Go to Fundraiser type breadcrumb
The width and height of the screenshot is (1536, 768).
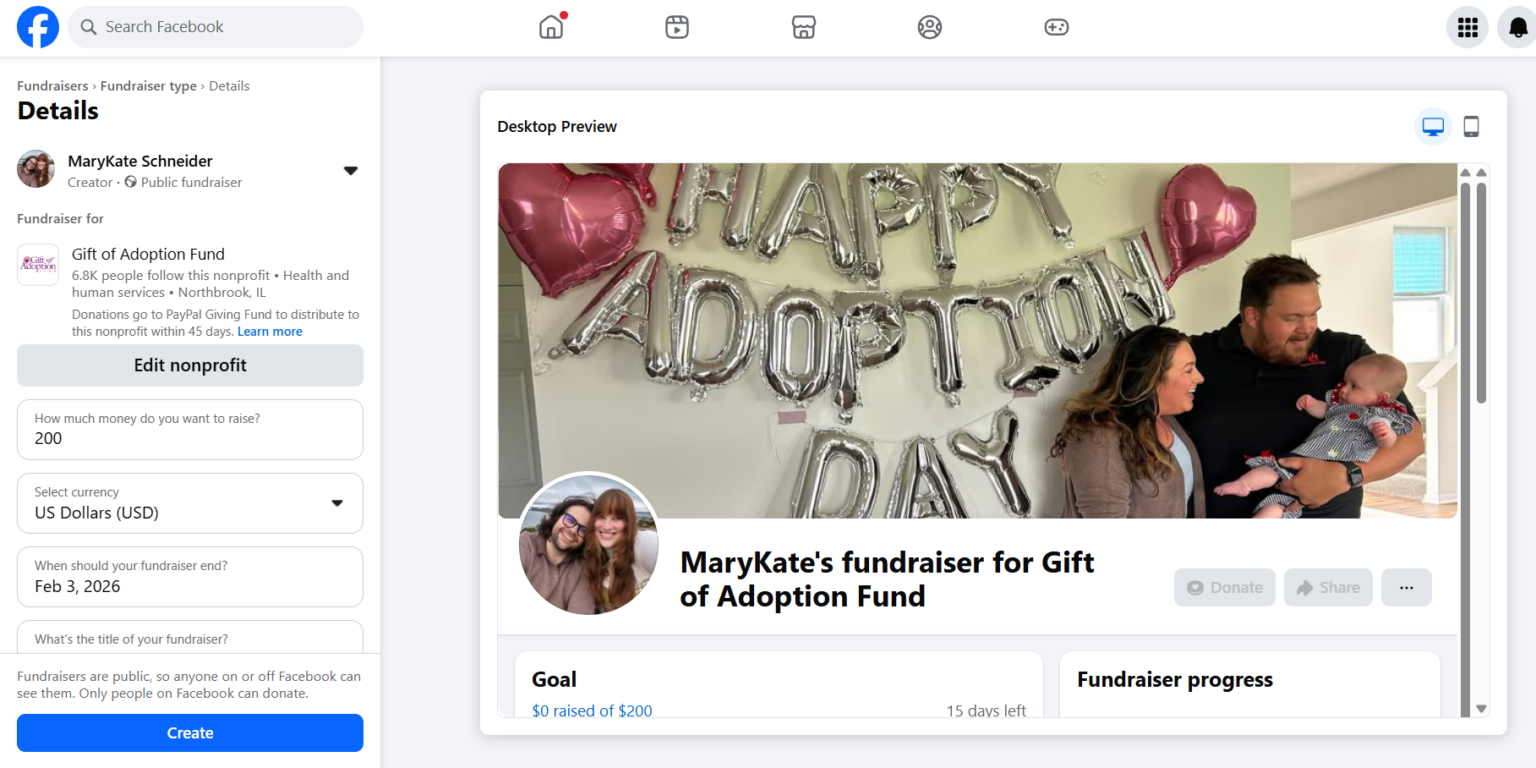148,86
